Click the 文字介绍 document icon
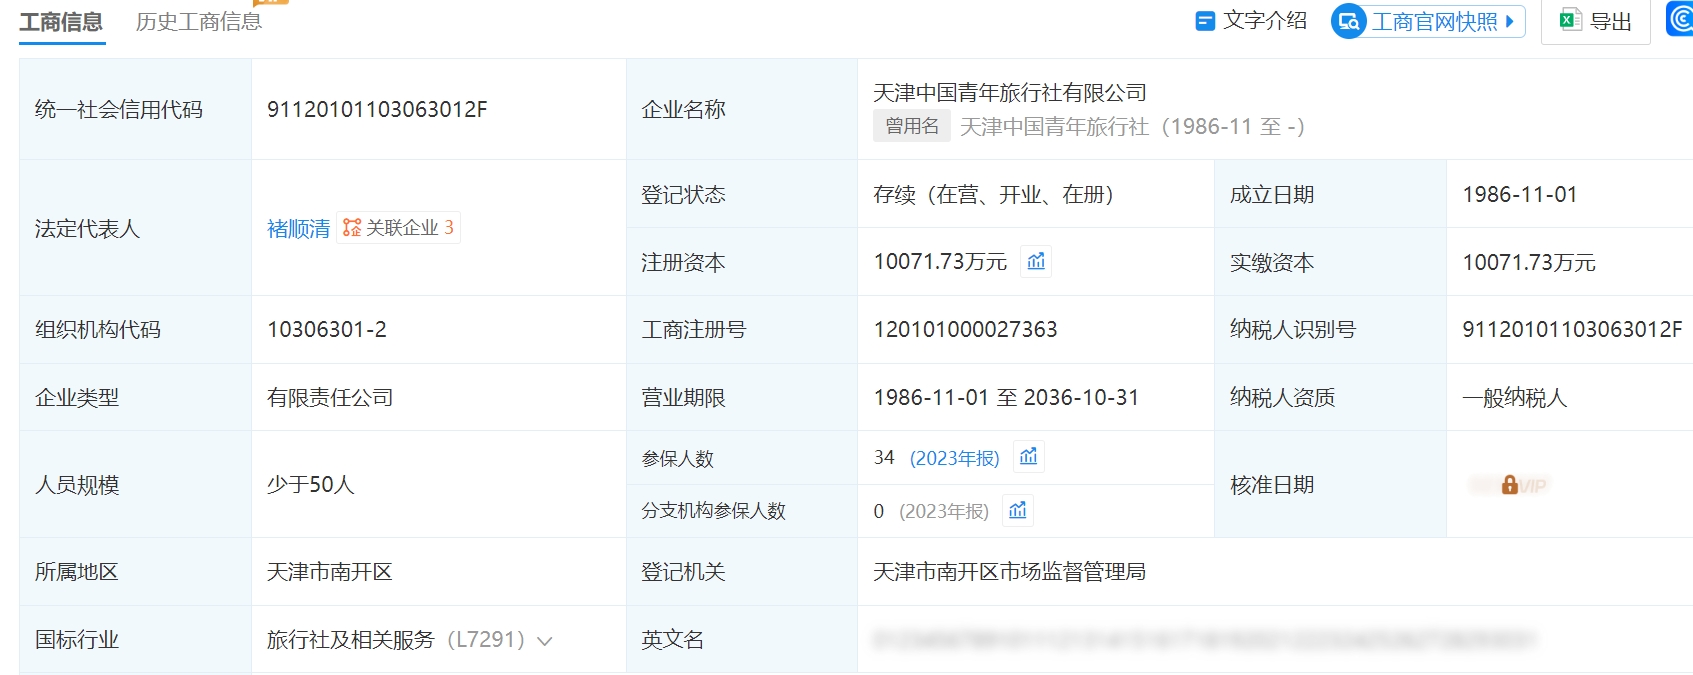Viewport: 1693px width, 675px height. (1205, 21)
